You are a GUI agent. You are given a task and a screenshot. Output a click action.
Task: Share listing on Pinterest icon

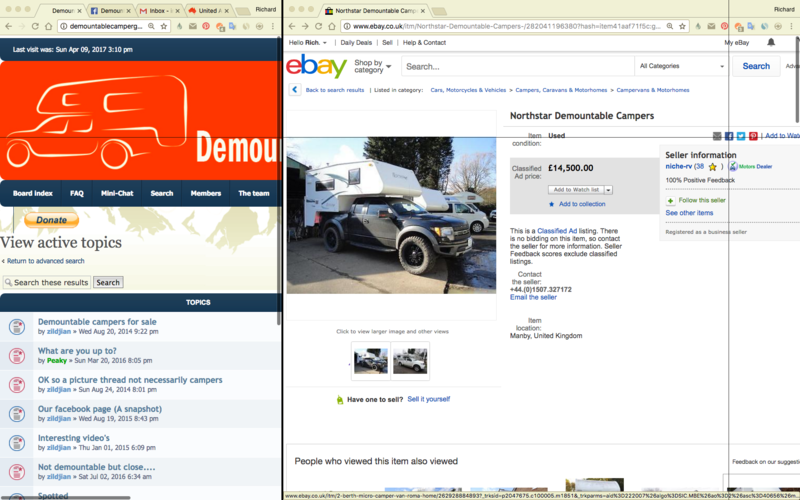coord(753,136)
